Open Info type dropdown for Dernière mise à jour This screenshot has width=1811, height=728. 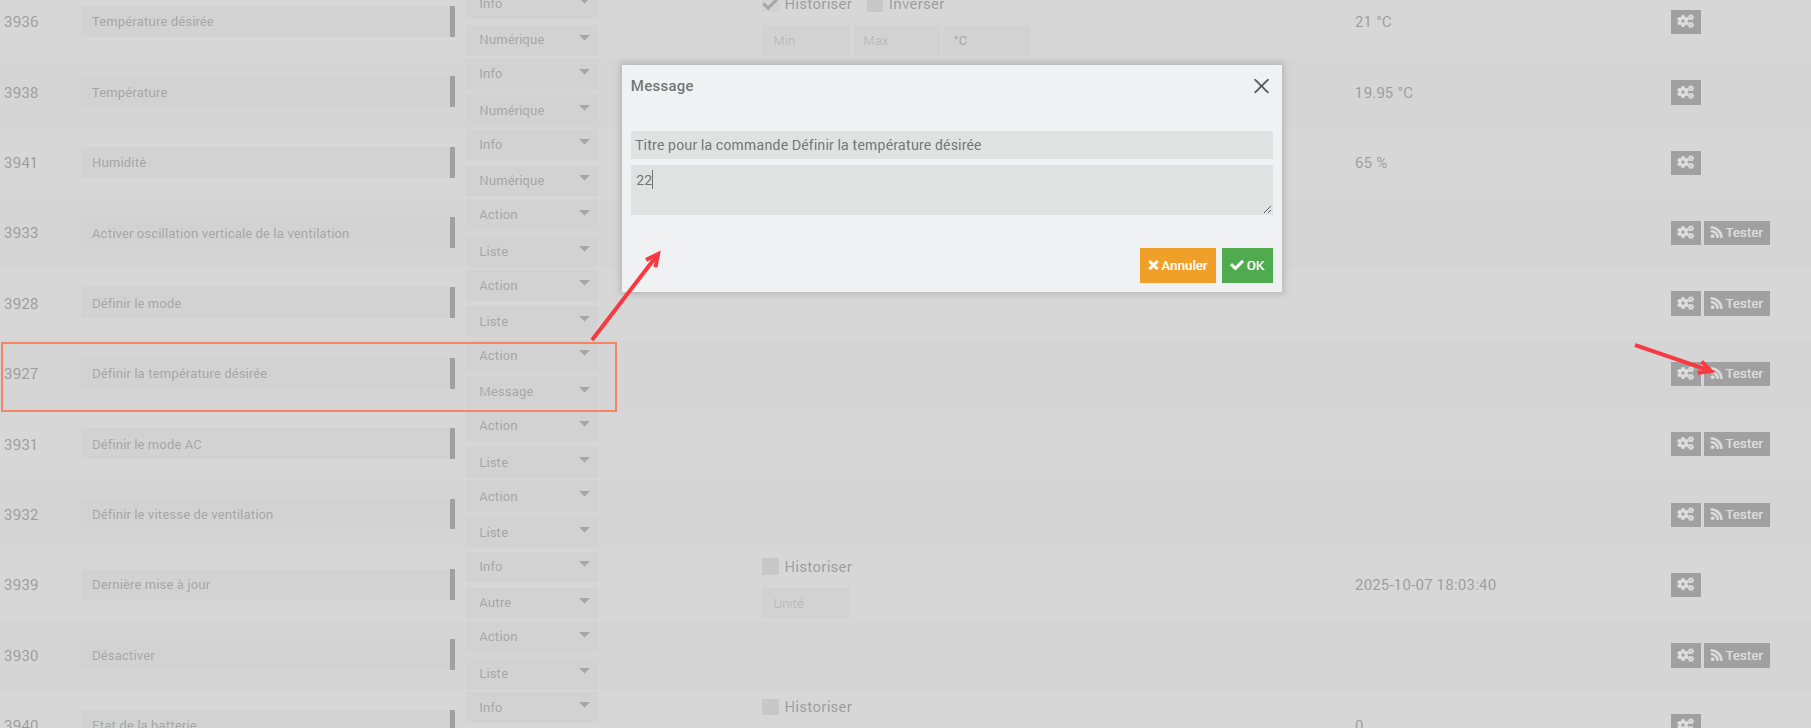tap(532, 567)
